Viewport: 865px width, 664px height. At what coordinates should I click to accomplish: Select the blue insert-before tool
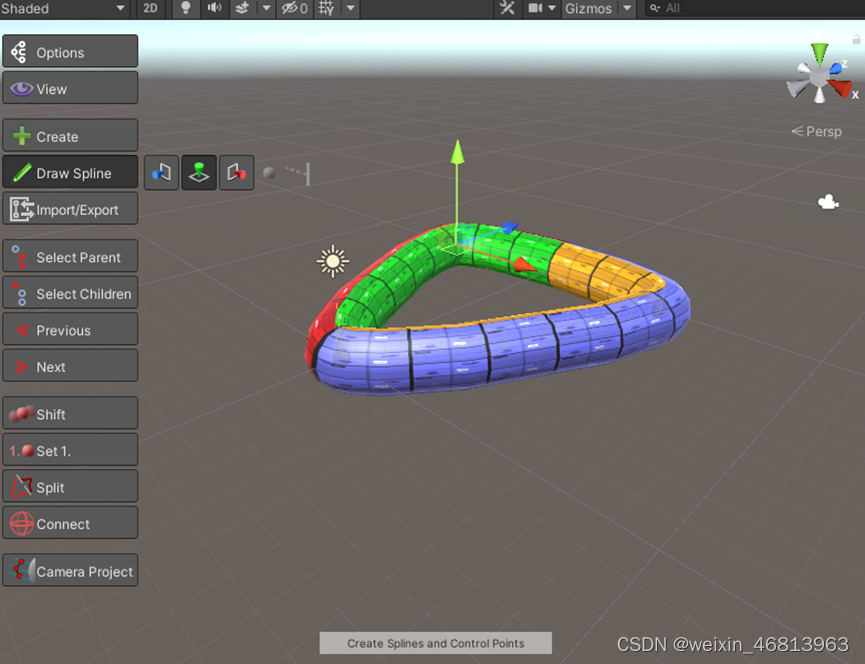161,172
